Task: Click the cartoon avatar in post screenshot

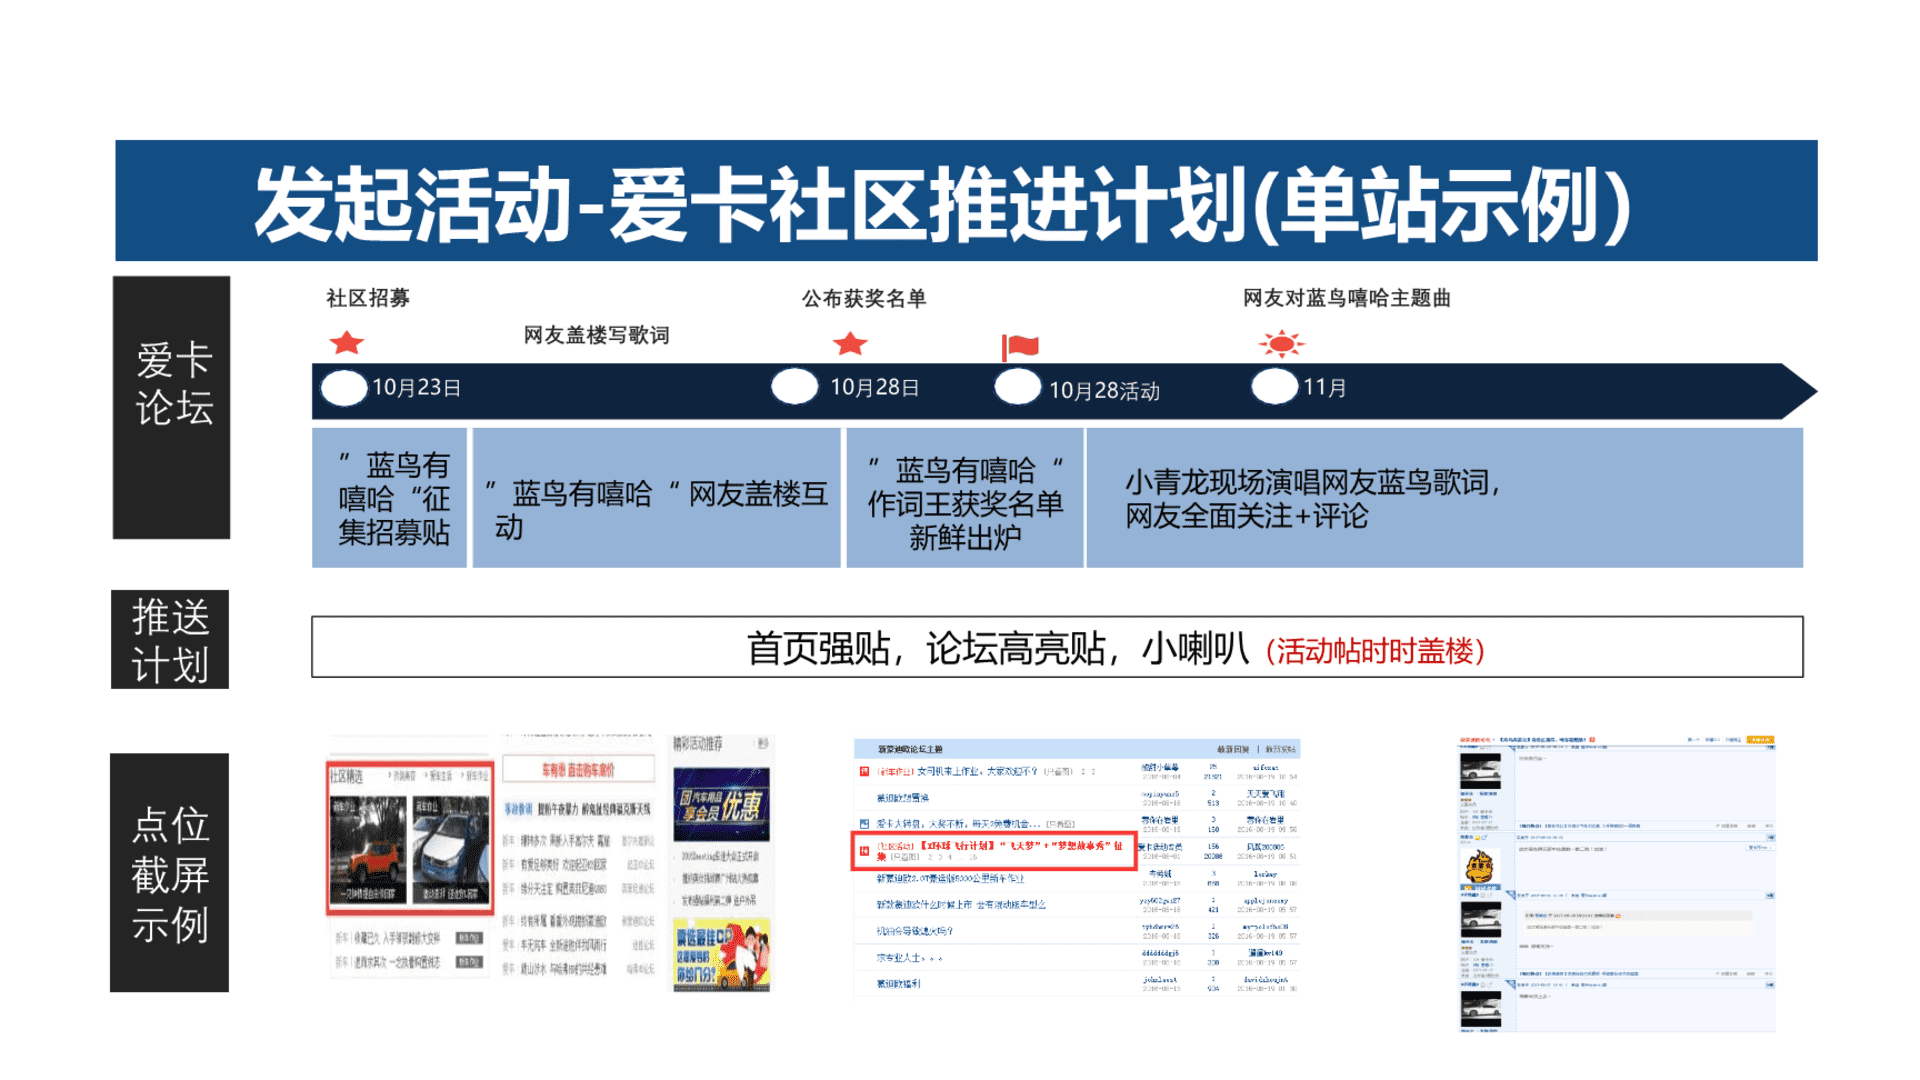Action: [1480, 867]
